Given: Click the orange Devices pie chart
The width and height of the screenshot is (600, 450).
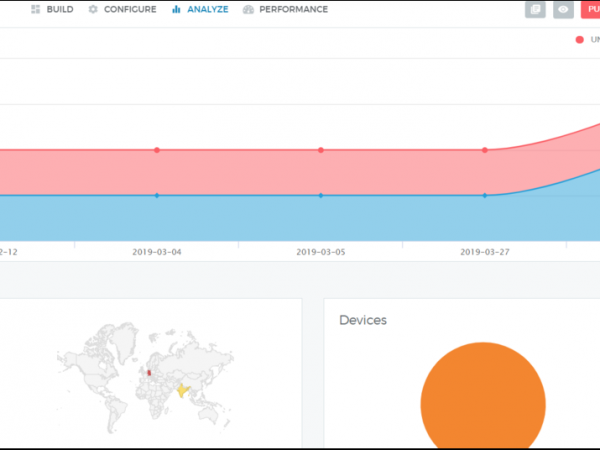Looking at the screenshot, I should [482, 400].
